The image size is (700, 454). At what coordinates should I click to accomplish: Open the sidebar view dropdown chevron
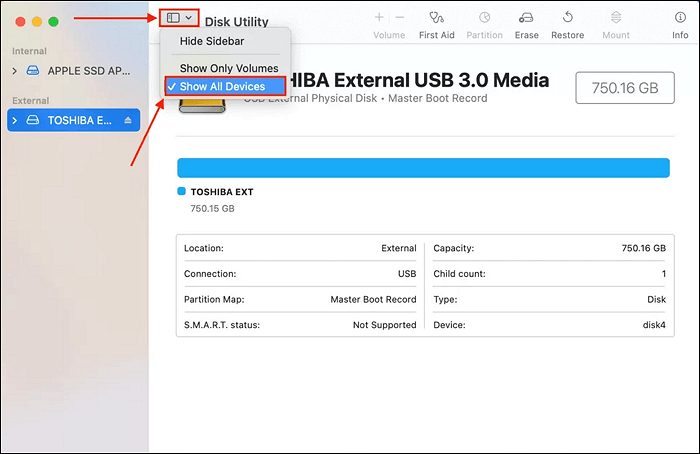[x=189, y=18]
